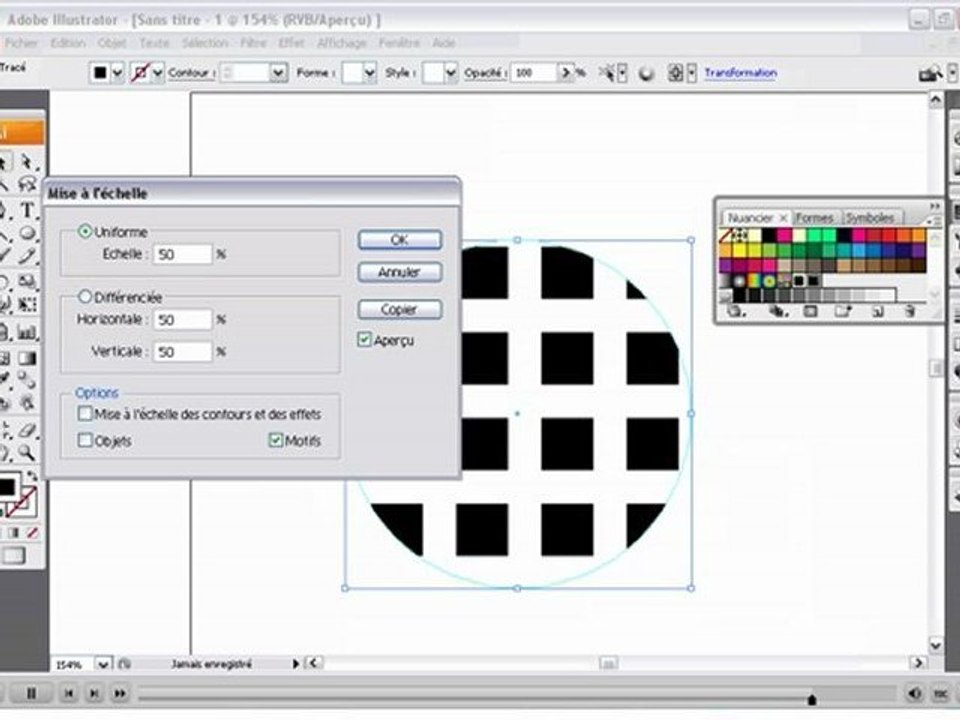This screenshot has width=960, height=720.
Task: Select the Column Graph tool
Action: tap(28, 332)
